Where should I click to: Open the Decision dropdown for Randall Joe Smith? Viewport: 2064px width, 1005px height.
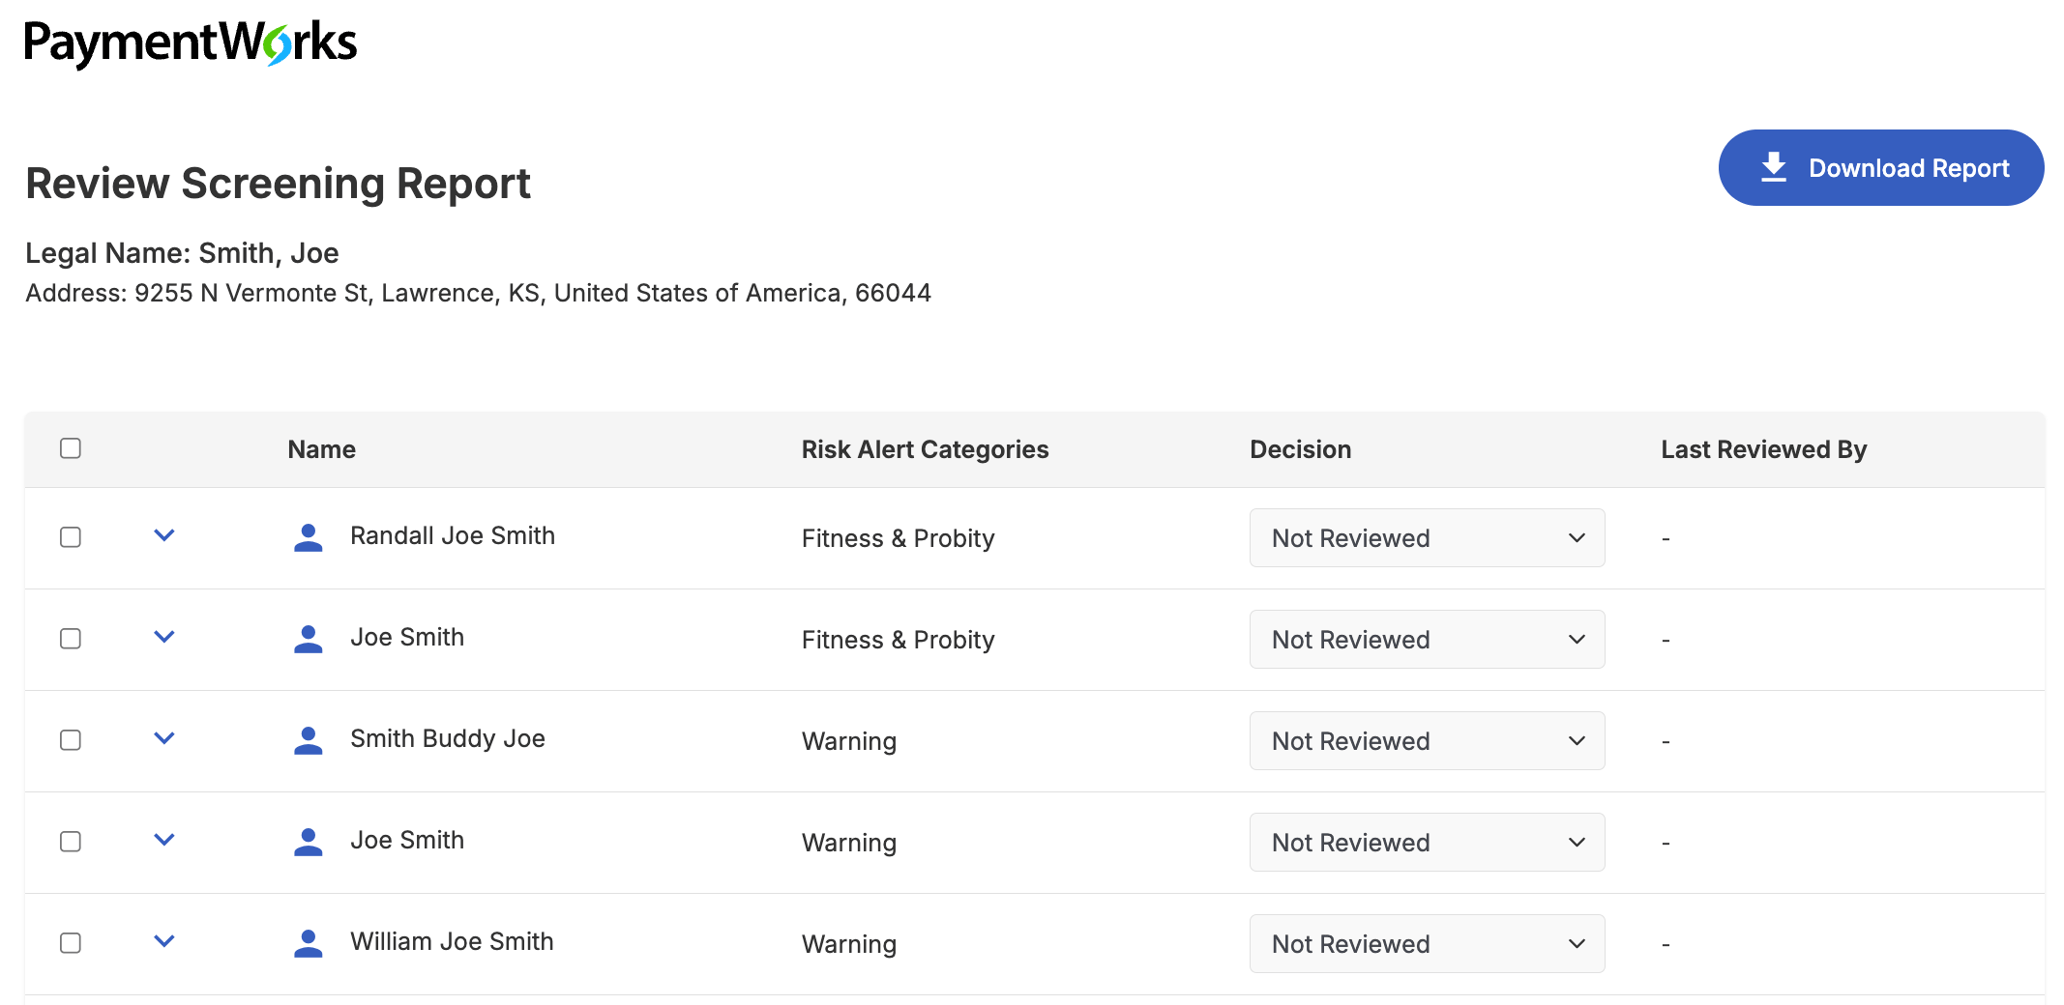click(1426, 537)
